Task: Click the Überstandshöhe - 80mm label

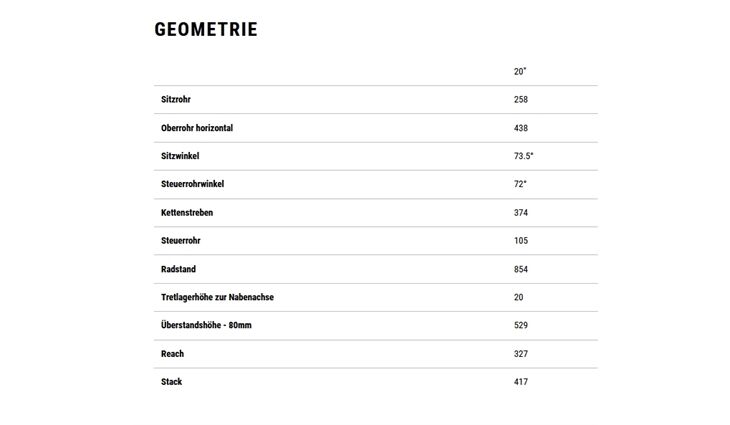Action: 204,325
